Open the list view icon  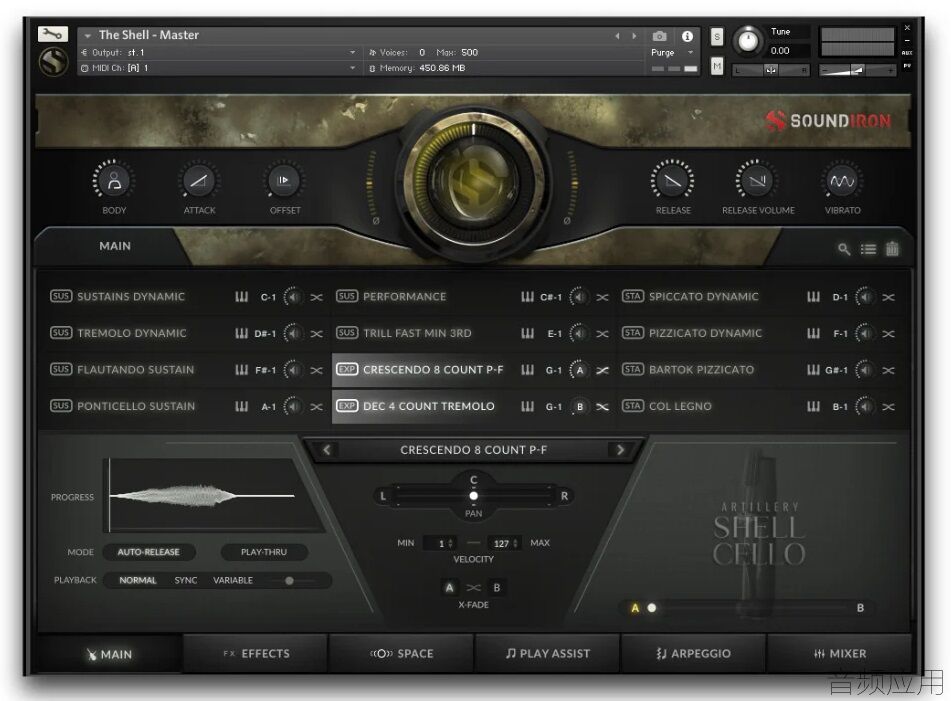[x=868, y=249]
